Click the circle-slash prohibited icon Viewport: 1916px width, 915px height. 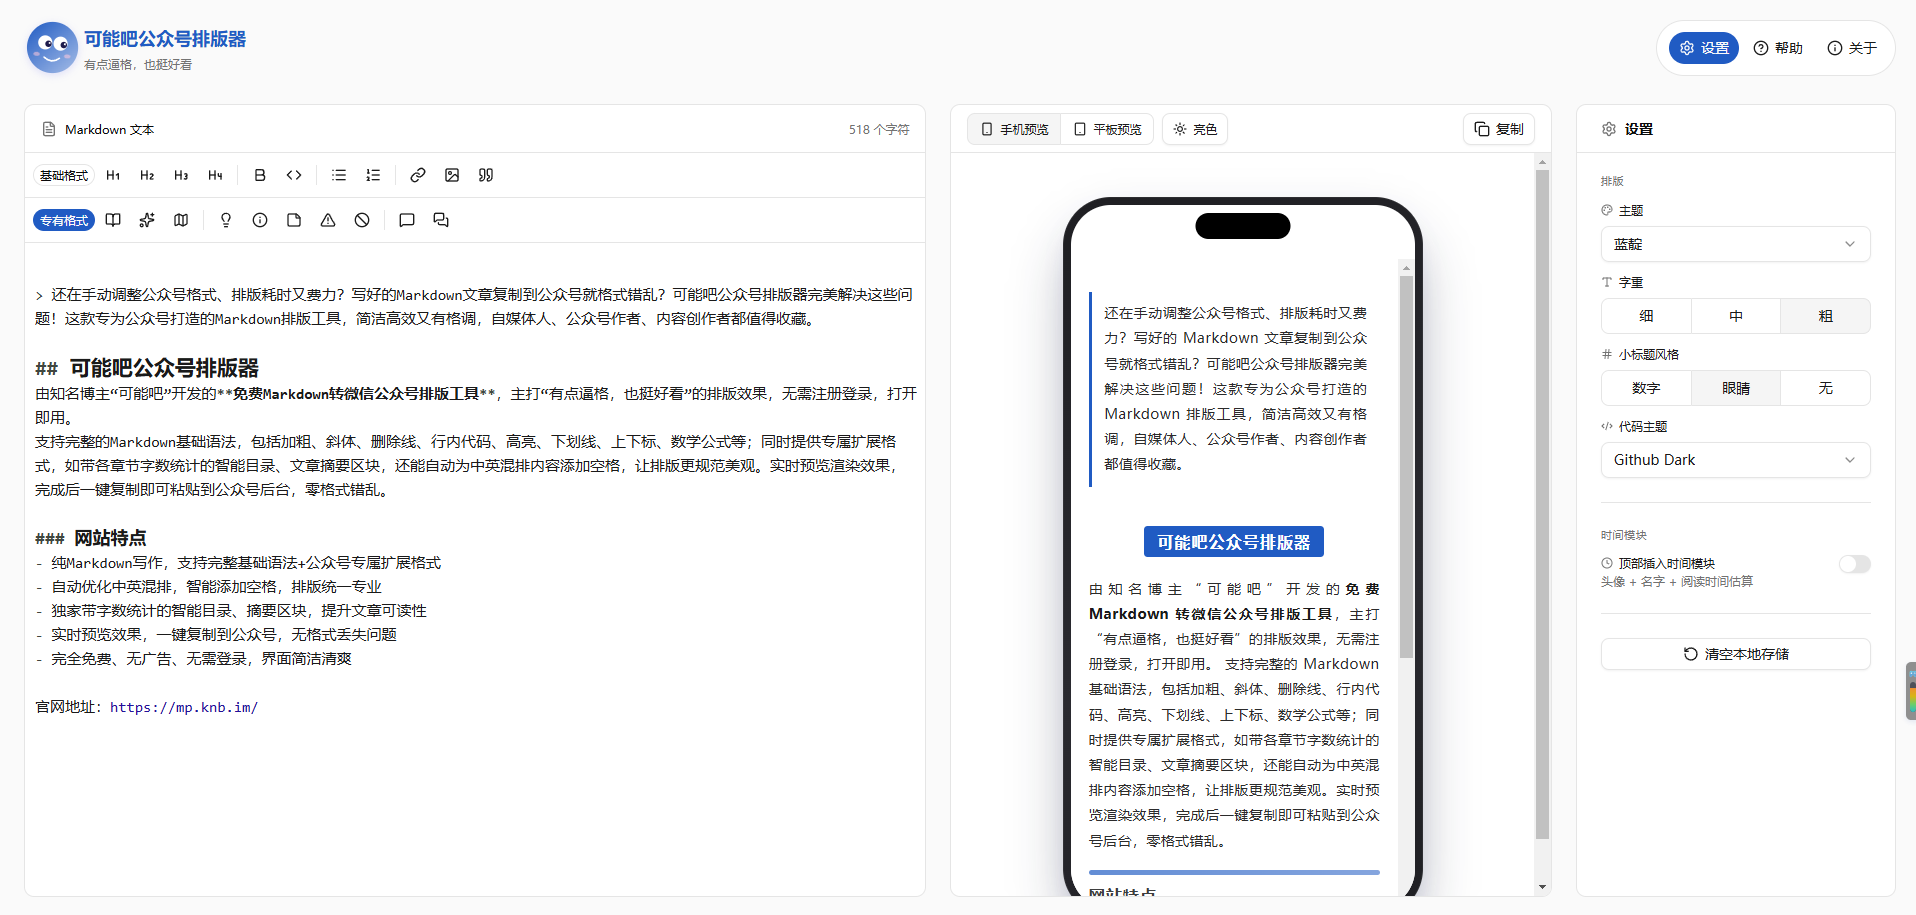362,220
